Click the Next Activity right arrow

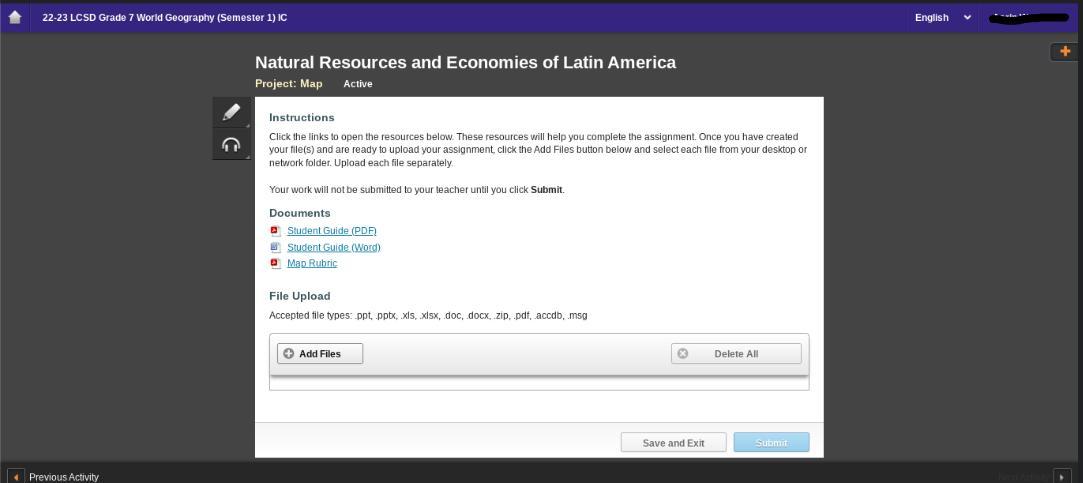(1062, 477)
